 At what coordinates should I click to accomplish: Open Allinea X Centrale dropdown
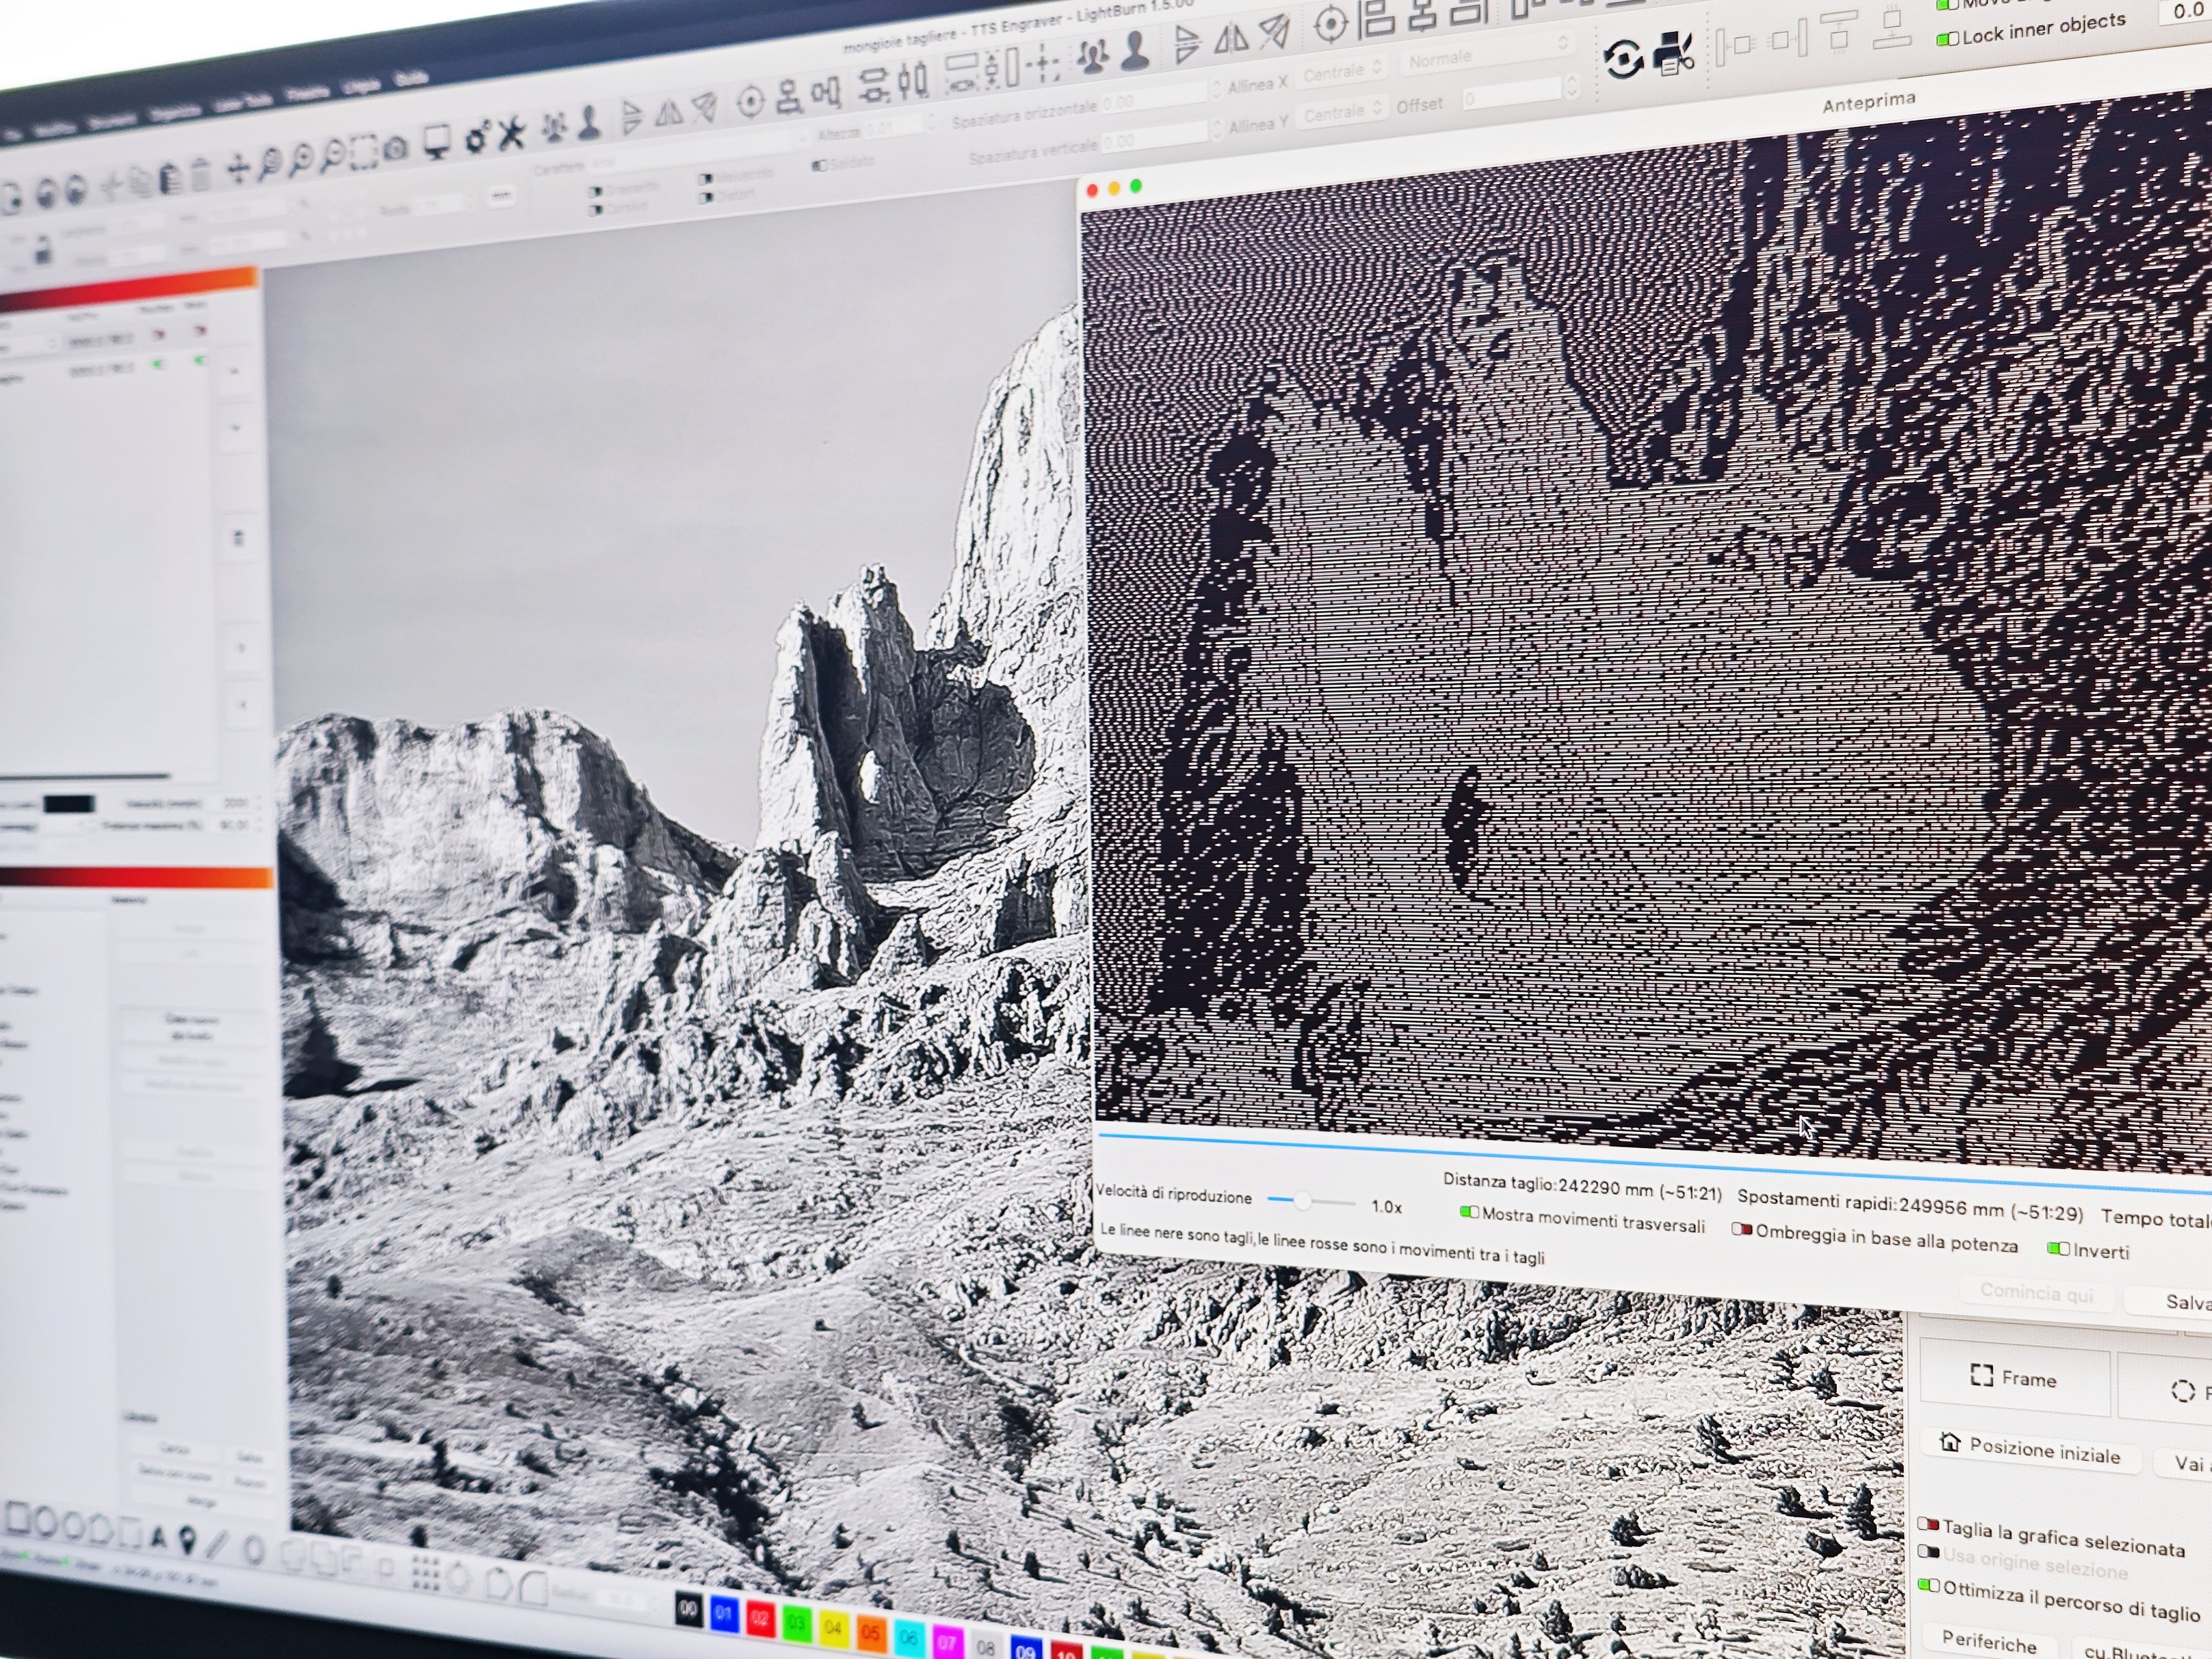[x=1341, y=72]
